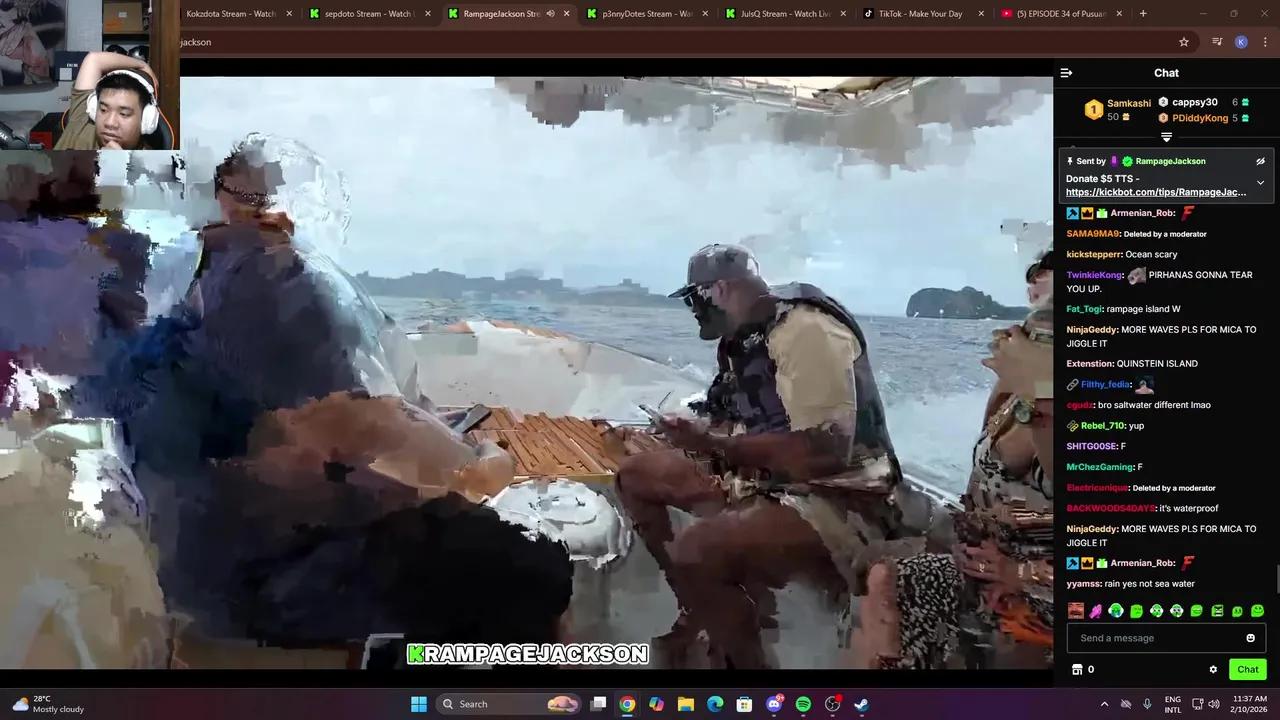1280x720 pixels.
Task: Open the browser profile K avatar
Action: pyautogui.click(x=1241, y=42)
